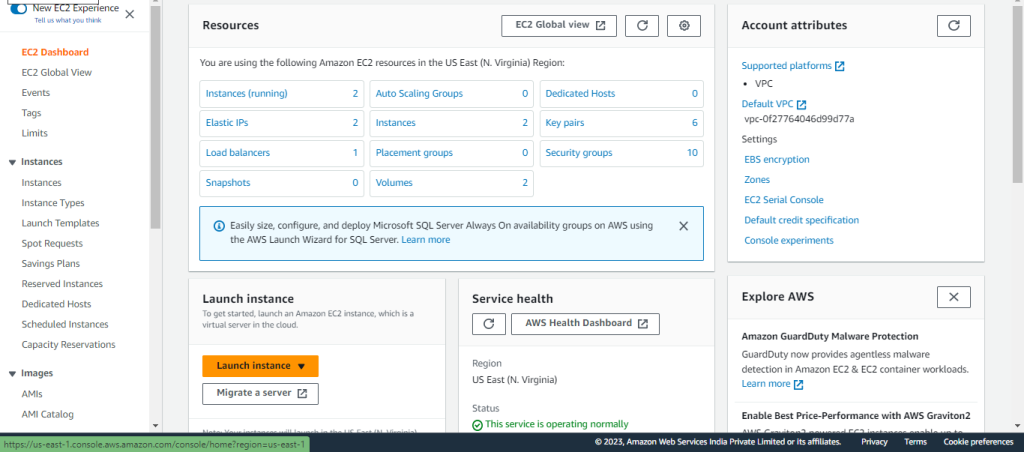
Task: Click Learn more in SQL Server banner
Action: (x=426, y=240)
